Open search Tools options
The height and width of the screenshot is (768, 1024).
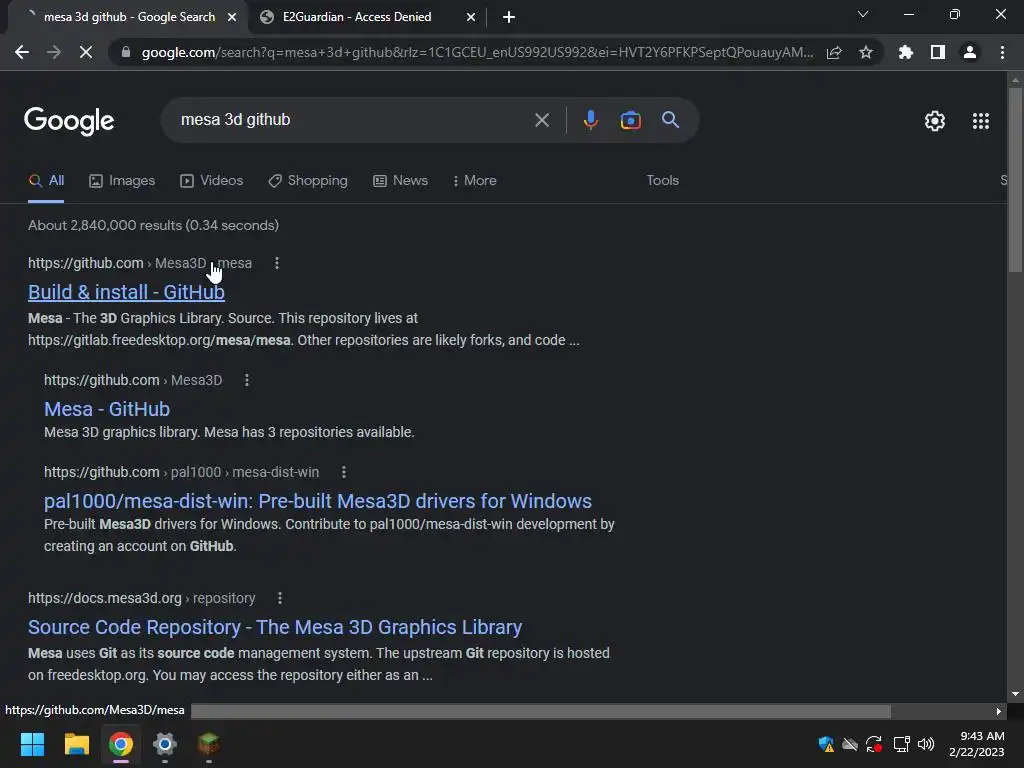tap(662, 180)
